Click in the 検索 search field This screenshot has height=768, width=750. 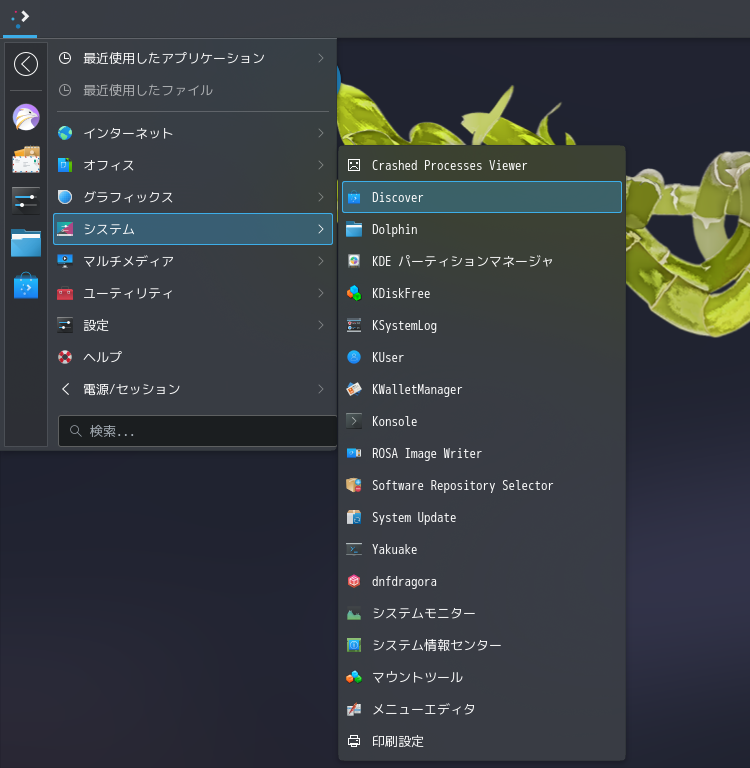coord(197,431)
